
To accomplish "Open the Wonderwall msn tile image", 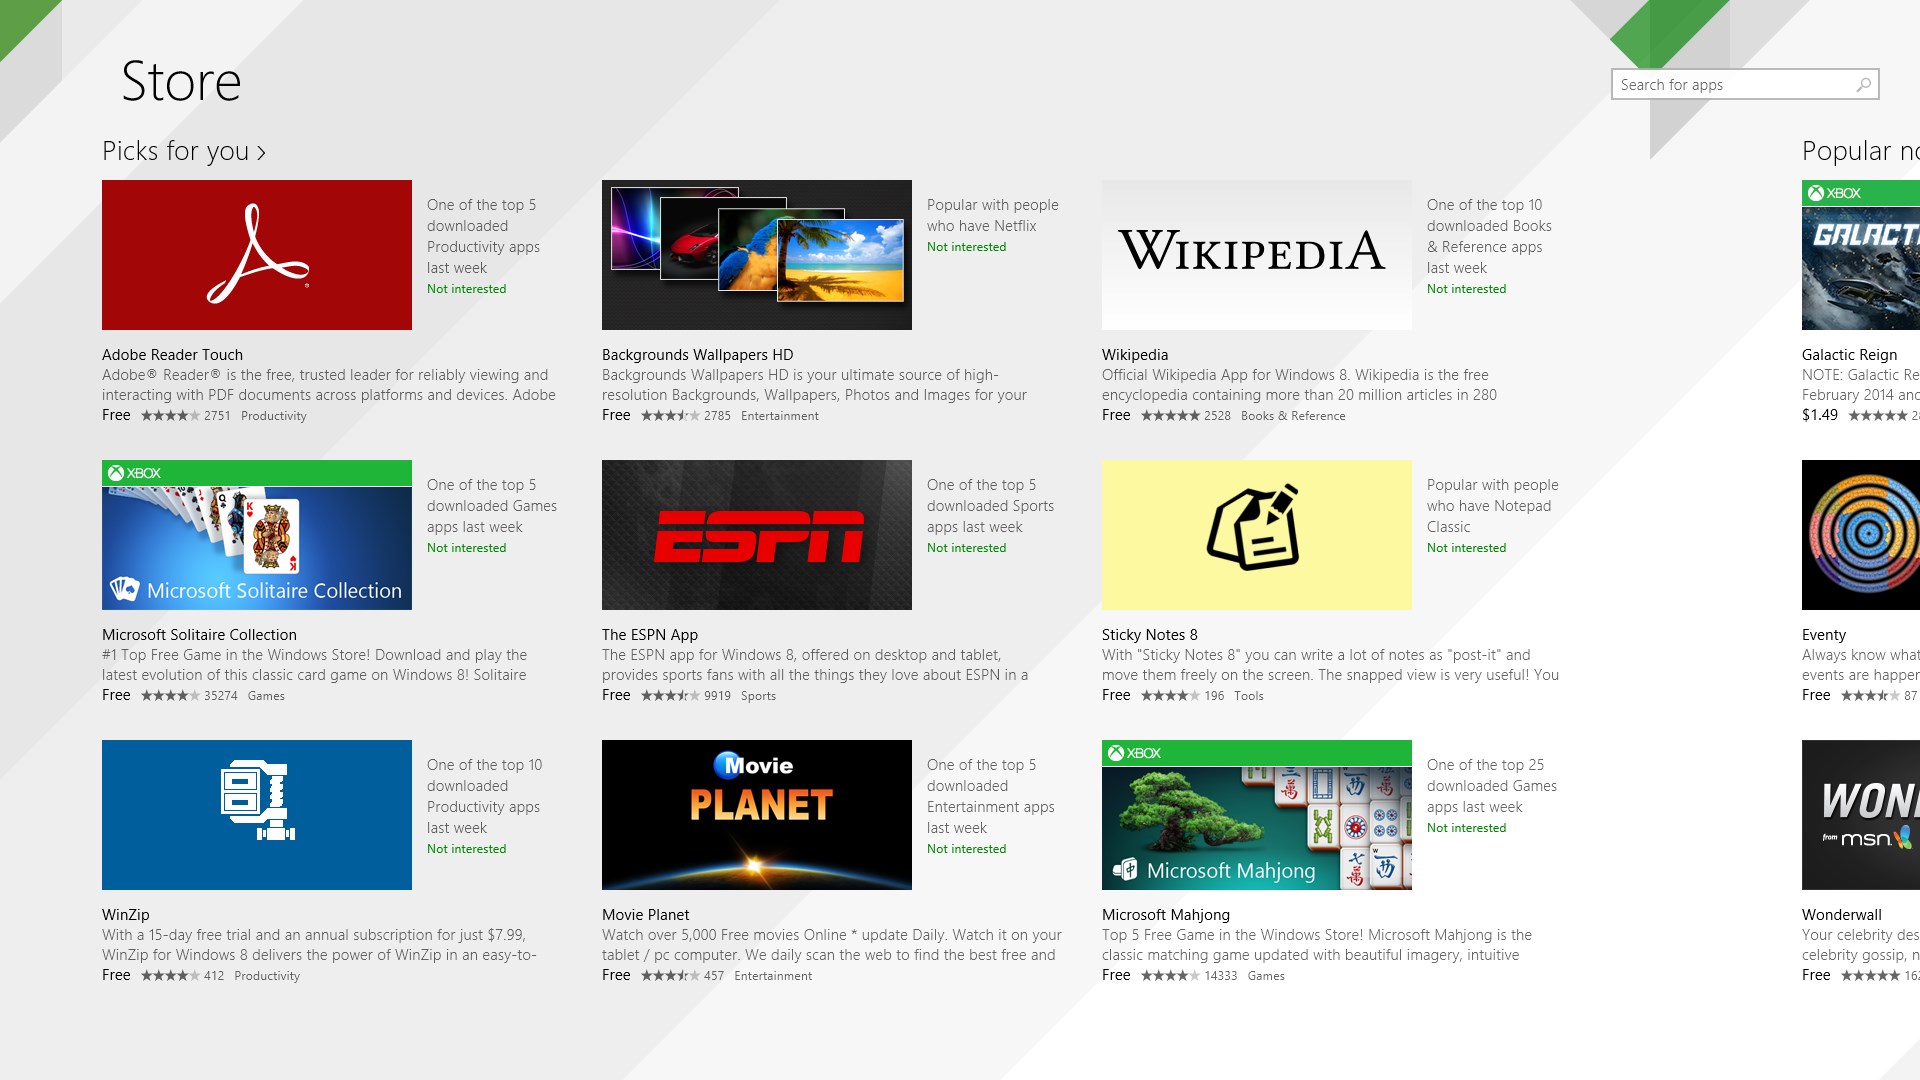I will 1861,815.
